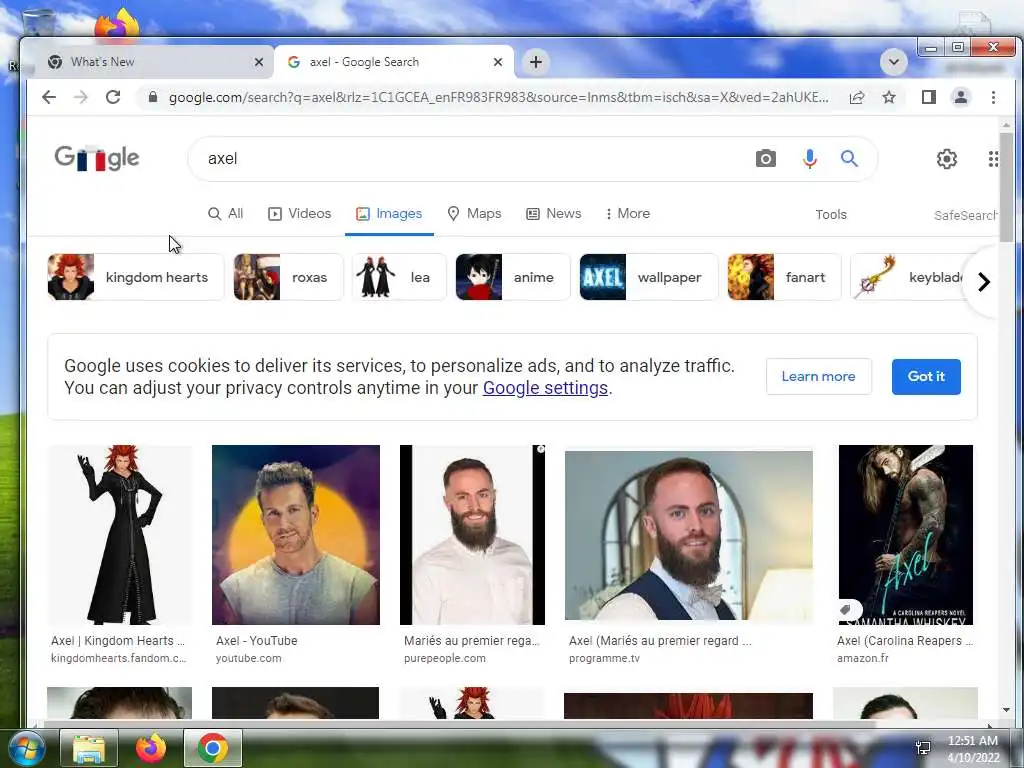The image size is (1024, 768).
Task: Filter by the roxas chip
Action: 288,277
